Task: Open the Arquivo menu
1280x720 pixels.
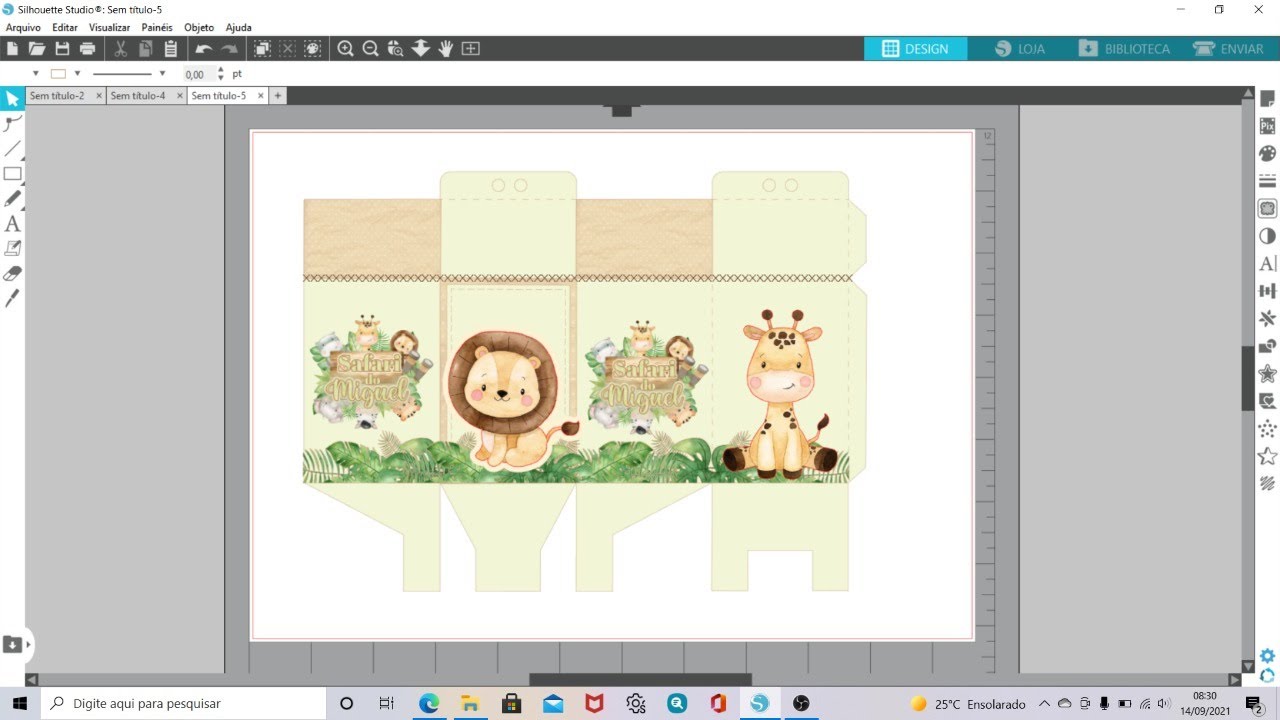Action: [x=23, y=27]
